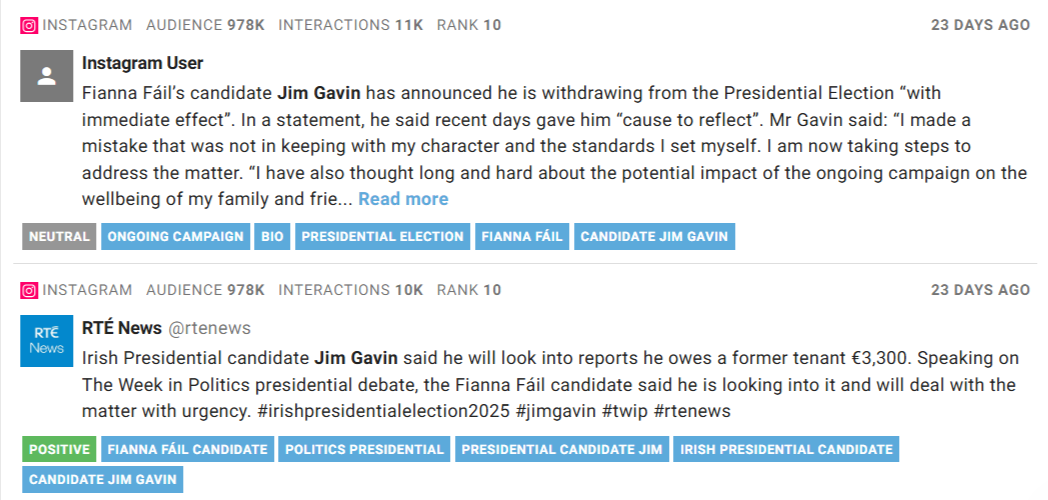
Task: Click the first post's CANDIDATE JIM GAVIN tag
Action: click(655, 237)
